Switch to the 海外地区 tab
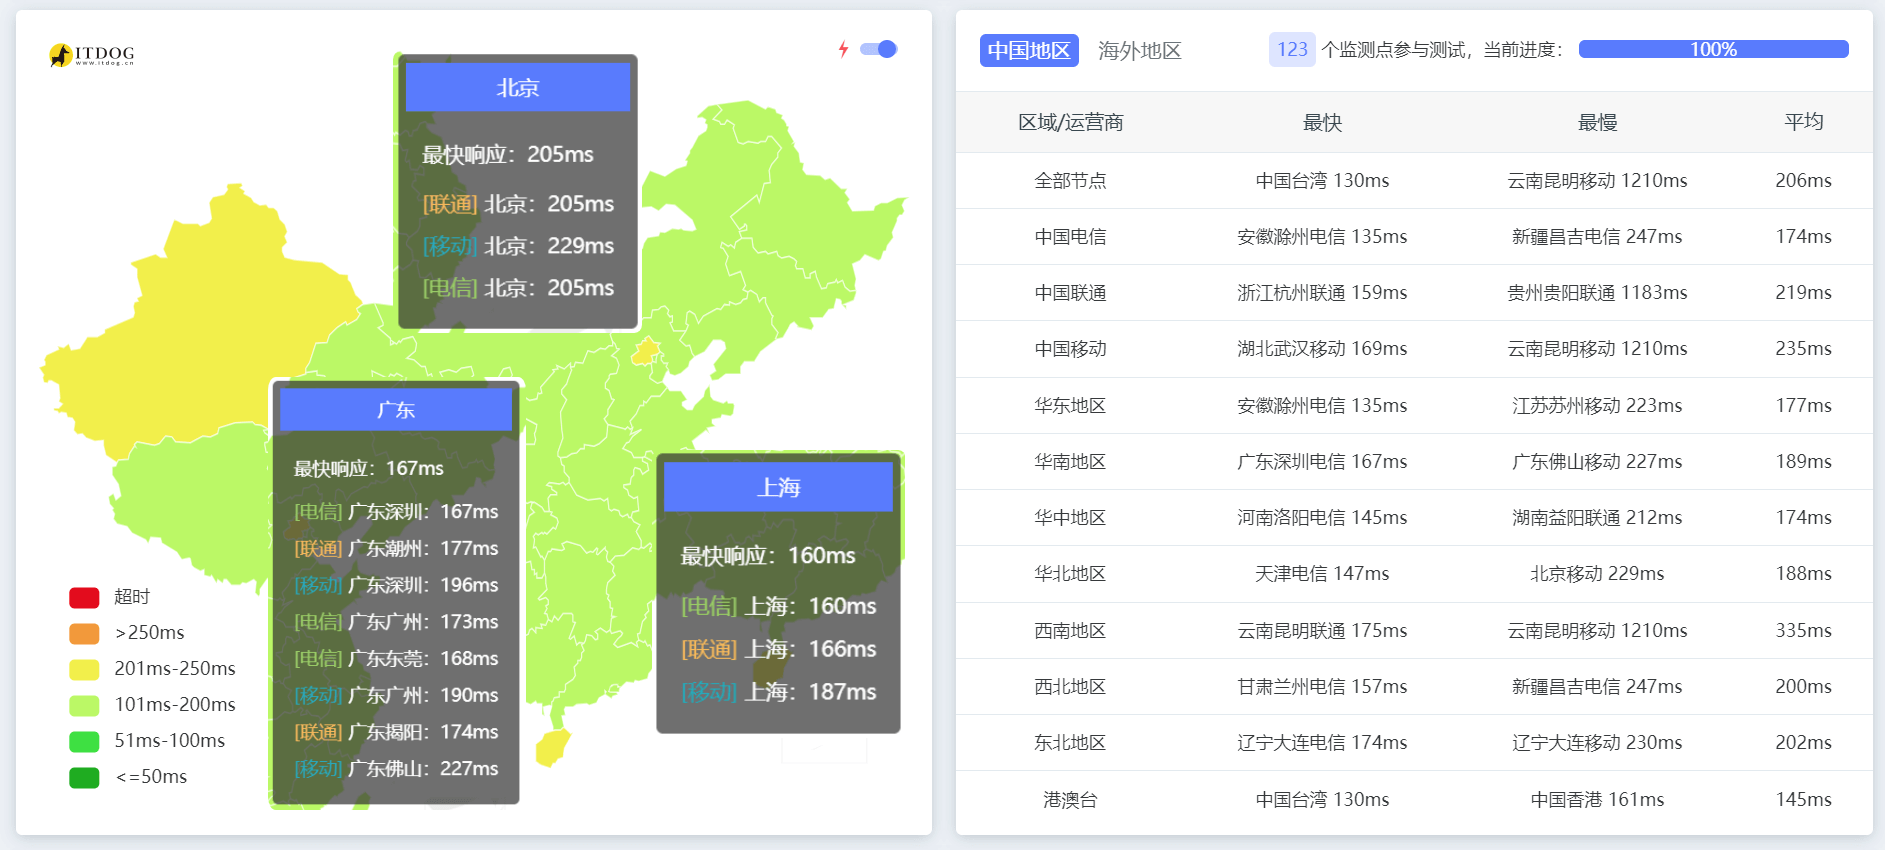The image size is (1885, 850). (1139, 50)
